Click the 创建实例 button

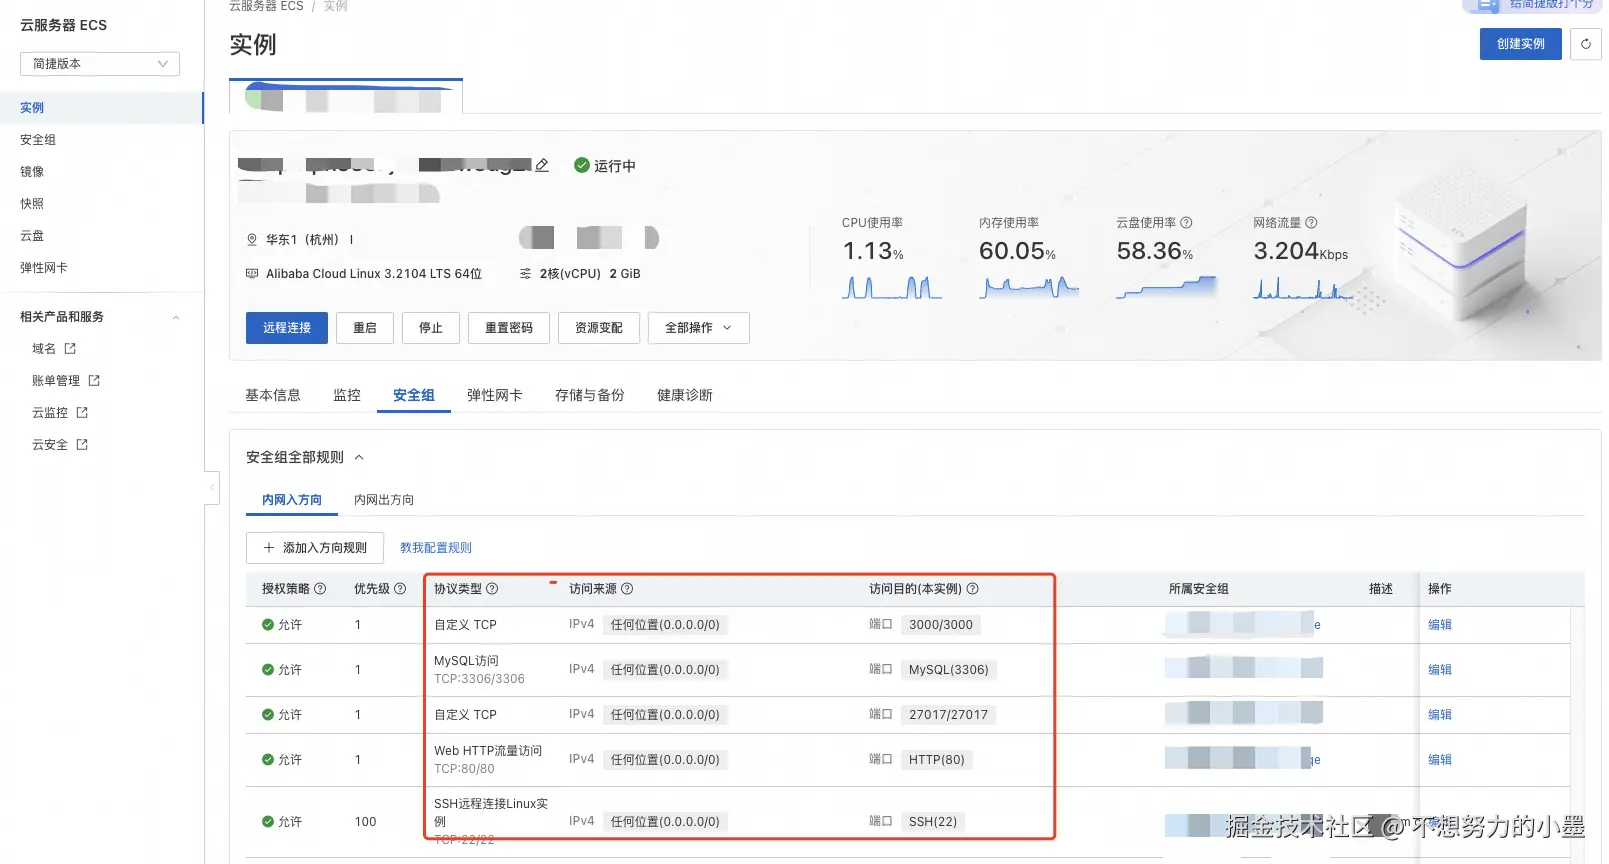coord(1521,44)
